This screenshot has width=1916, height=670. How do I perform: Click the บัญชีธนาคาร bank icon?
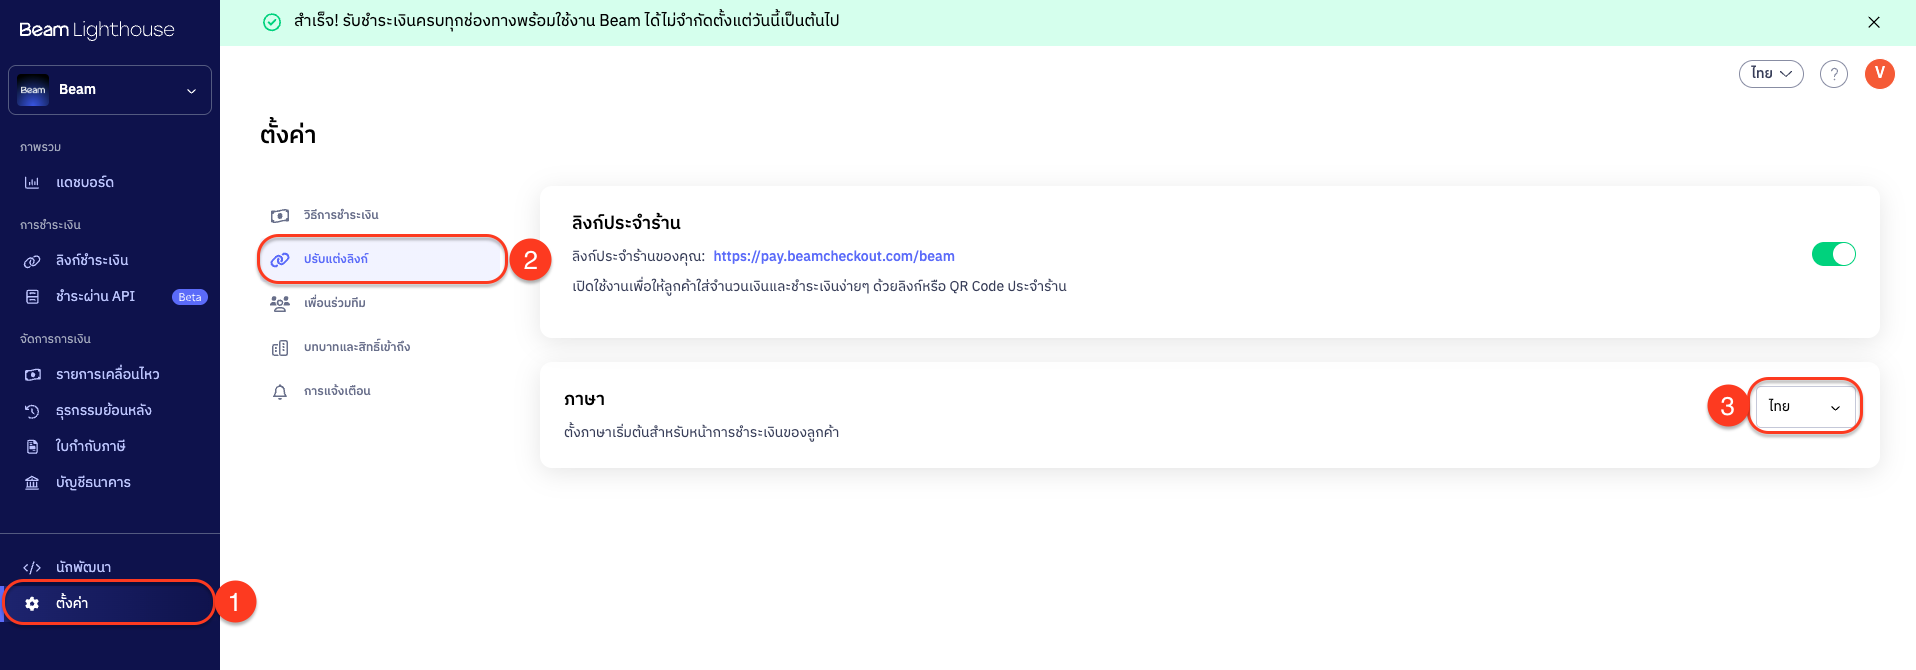tap(32, 483)
